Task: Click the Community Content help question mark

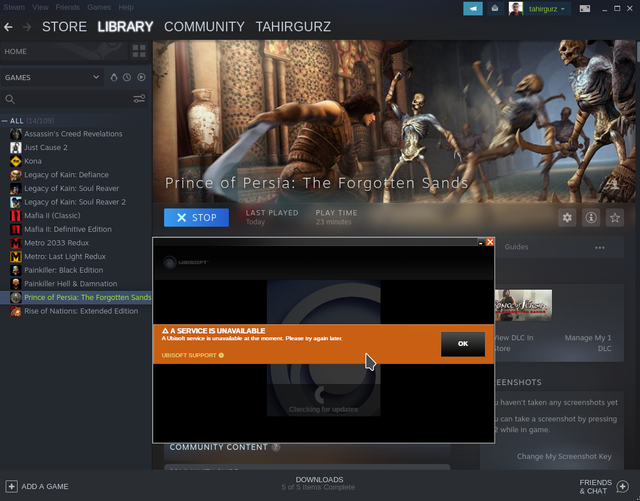Action: coord(276,447)
